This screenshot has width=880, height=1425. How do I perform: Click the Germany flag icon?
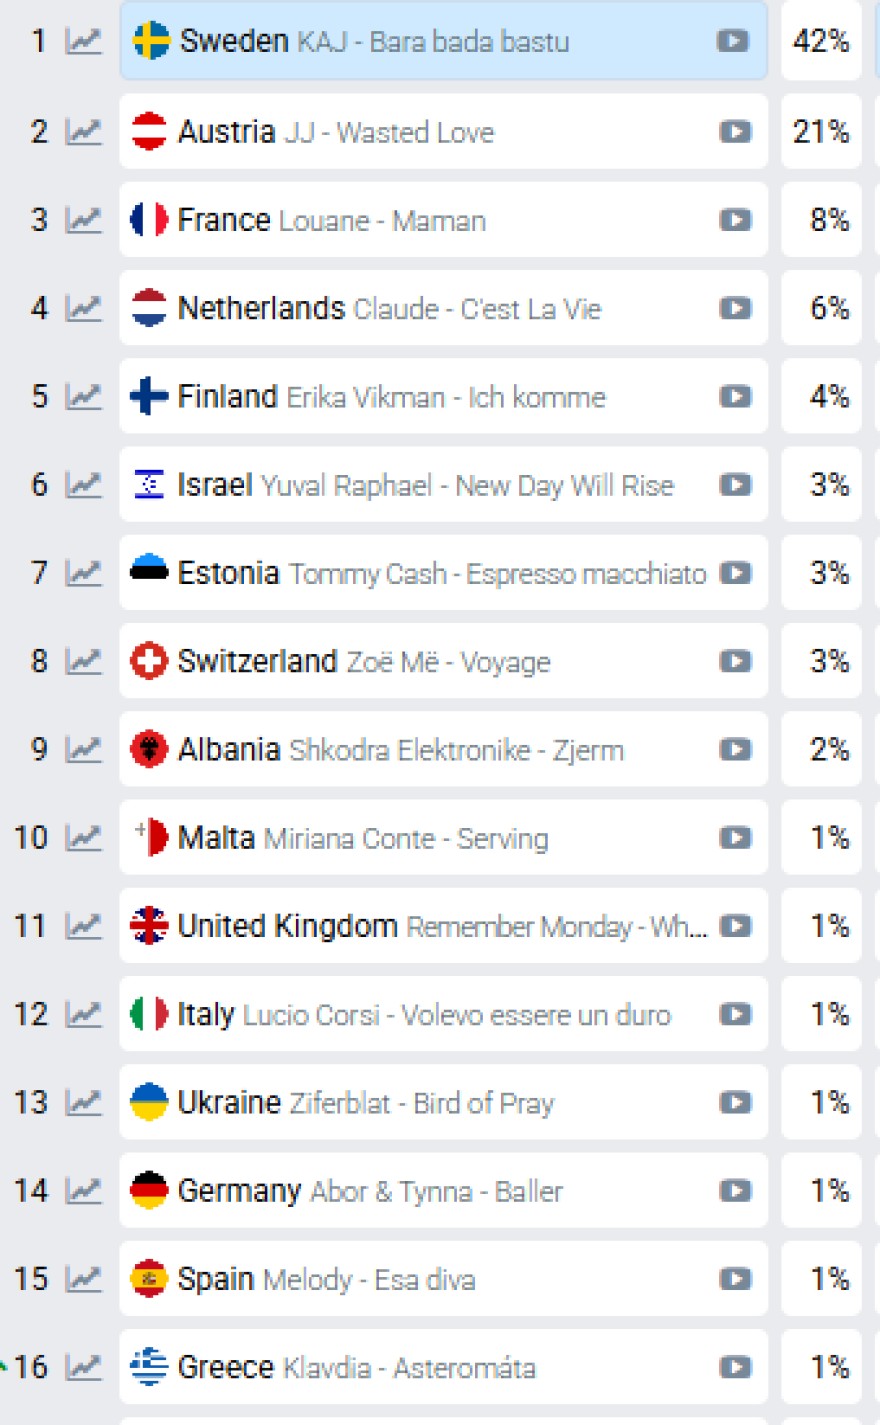tap(149, 1190)
